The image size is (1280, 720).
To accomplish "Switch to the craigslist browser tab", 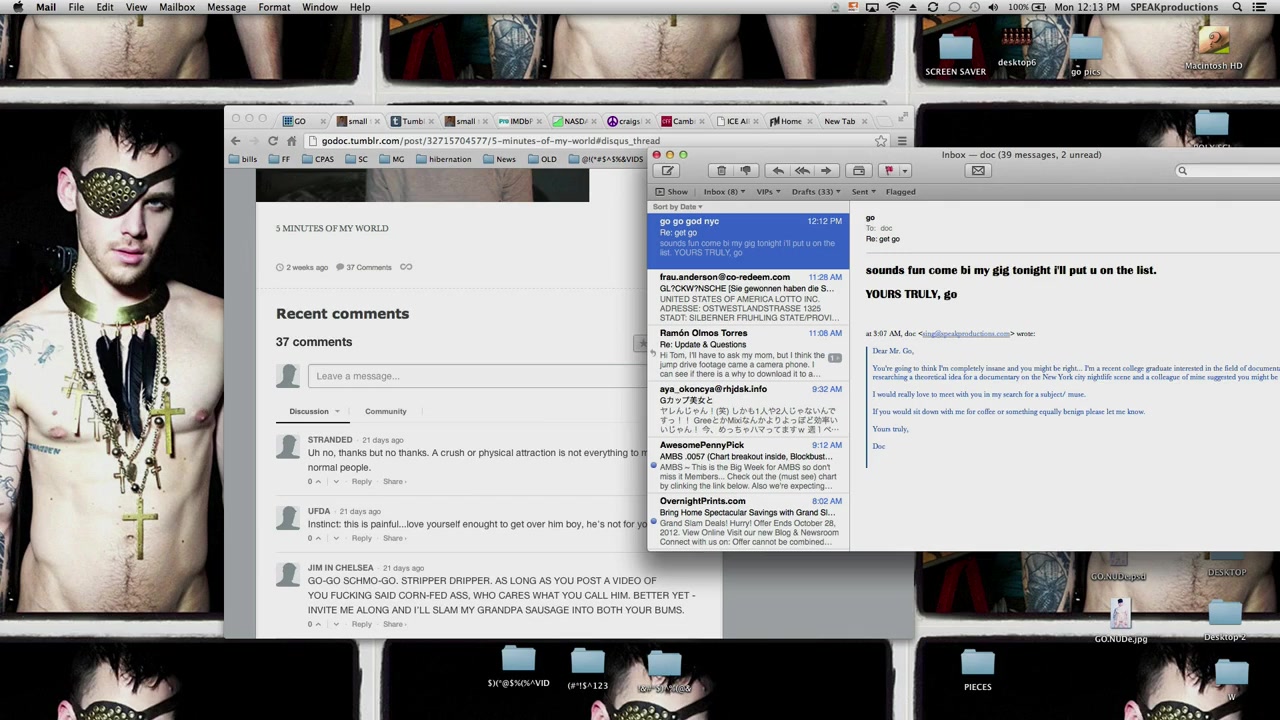I will (625, 121).
